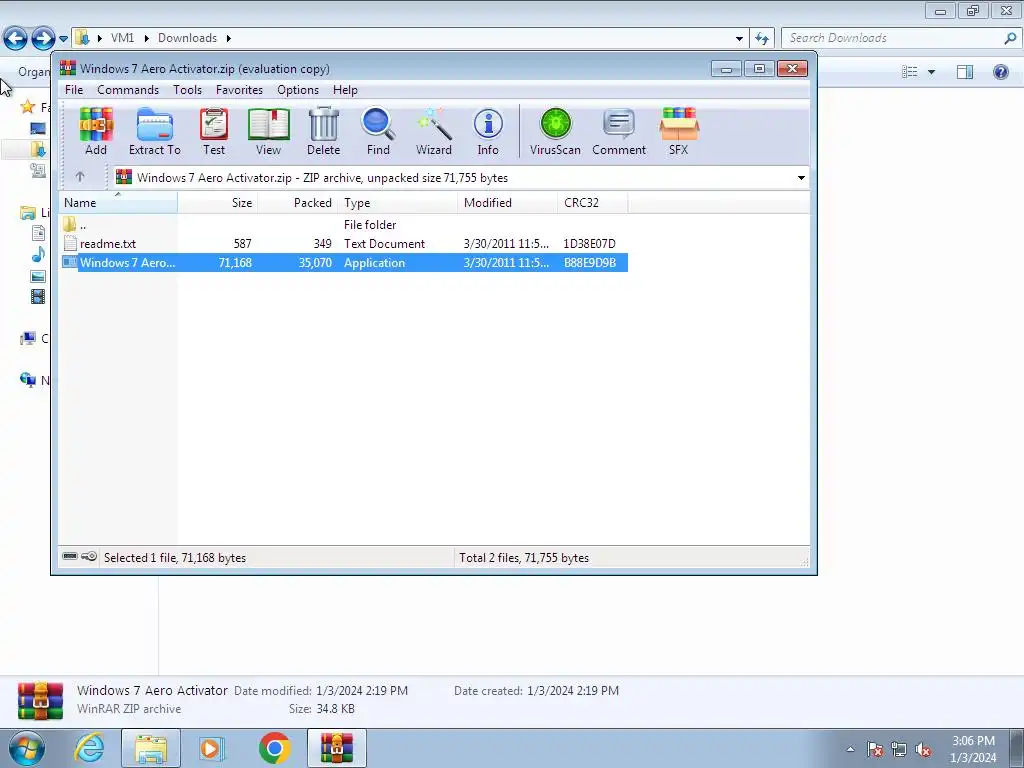Click Explorer Forward navigation button

[x=42, y=38]
